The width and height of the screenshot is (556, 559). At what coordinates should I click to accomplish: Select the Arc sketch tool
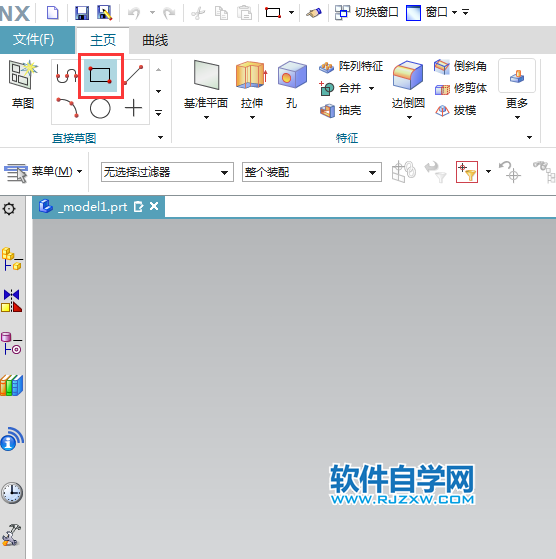point(67,108)
